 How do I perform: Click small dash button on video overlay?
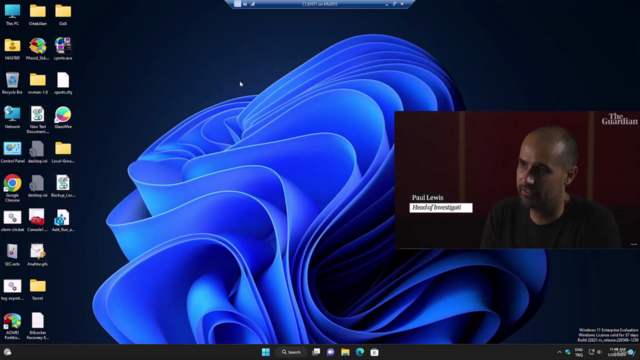[x=633, y=244]
